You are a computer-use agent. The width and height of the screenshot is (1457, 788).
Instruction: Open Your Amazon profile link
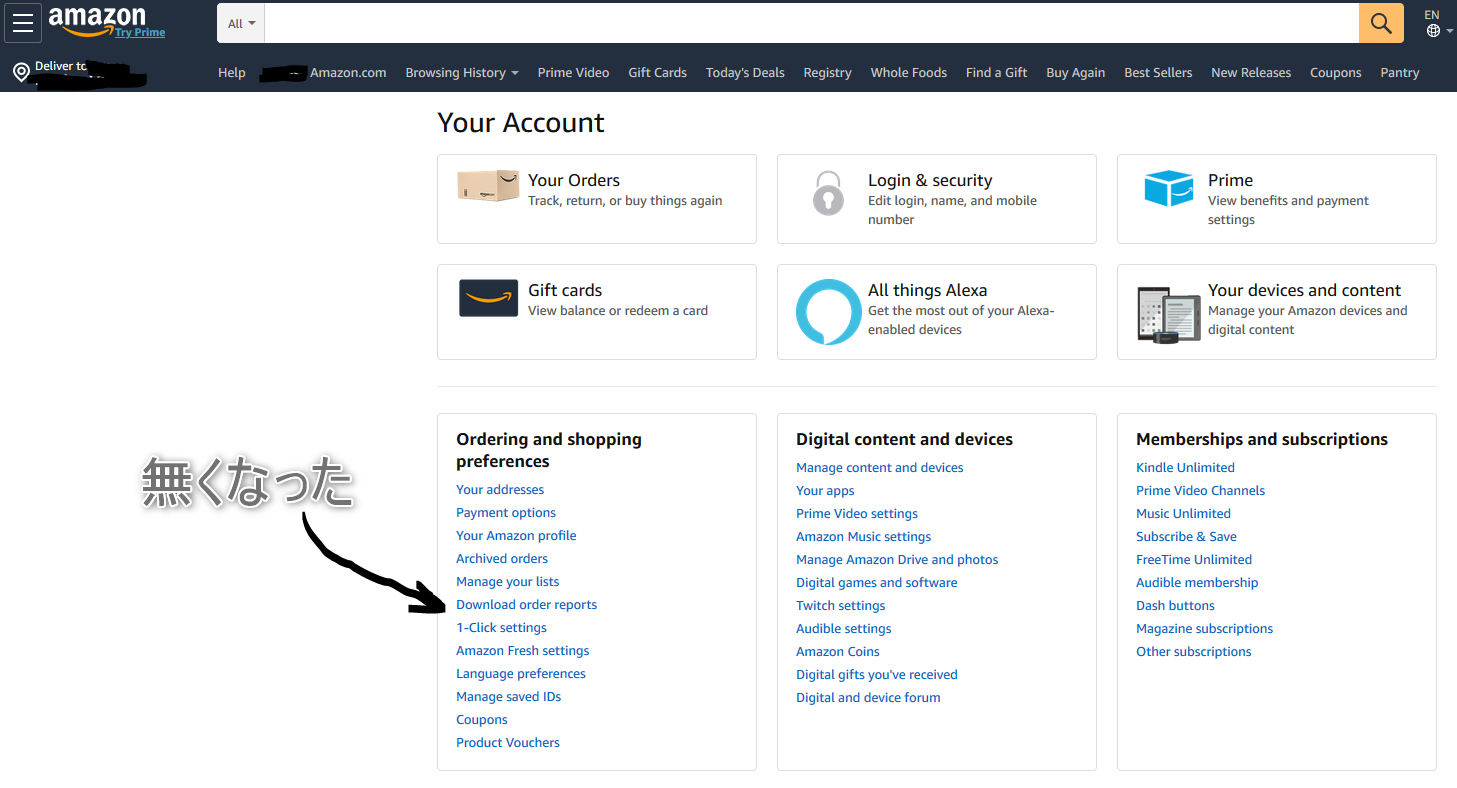(x=516, y=536)
